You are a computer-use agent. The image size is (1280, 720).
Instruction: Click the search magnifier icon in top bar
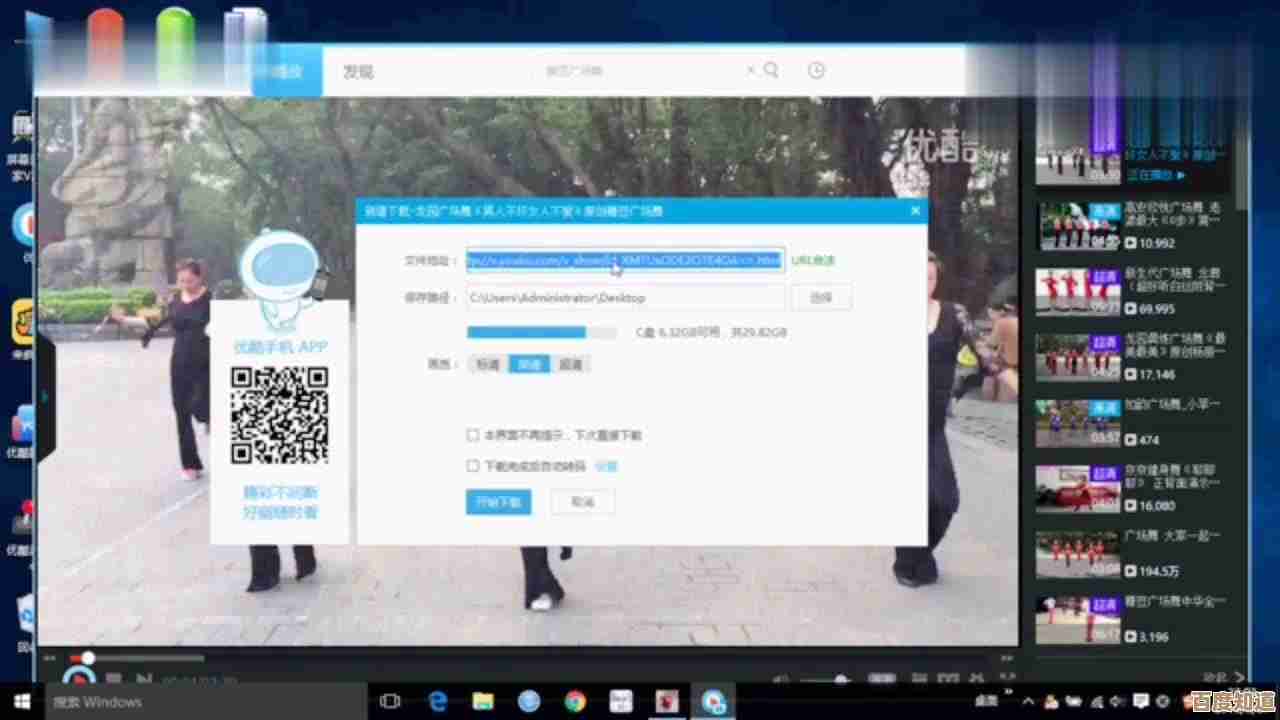pos(771,70)
